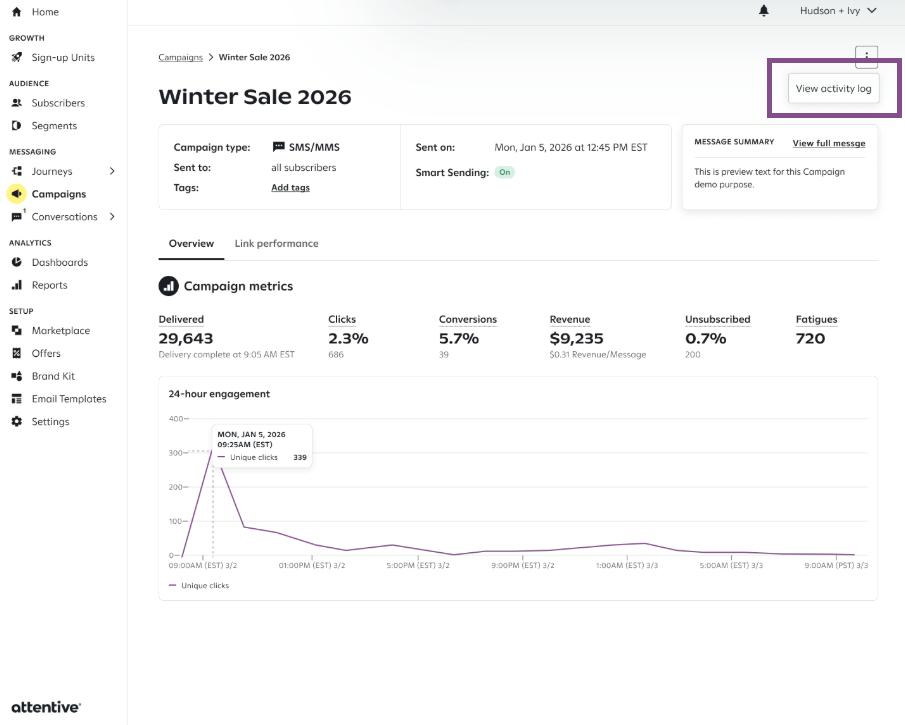The image size is (905, 725).
Task: Click the Add tags link
Action: (290, 188)
